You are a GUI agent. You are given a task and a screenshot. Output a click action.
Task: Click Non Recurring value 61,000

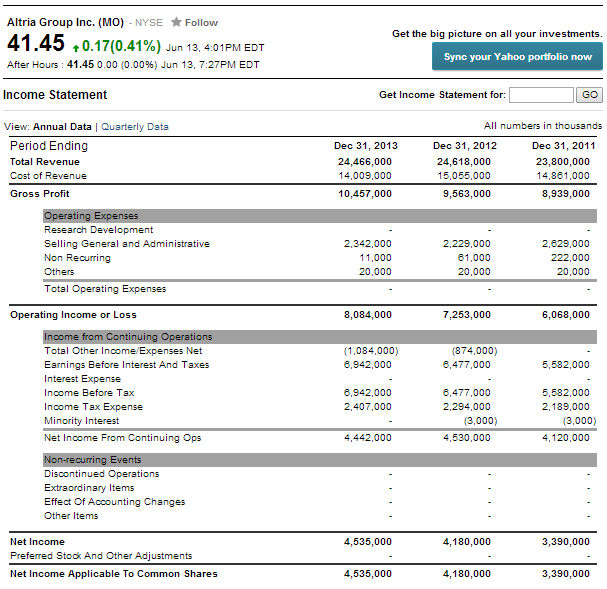point(474,258)
